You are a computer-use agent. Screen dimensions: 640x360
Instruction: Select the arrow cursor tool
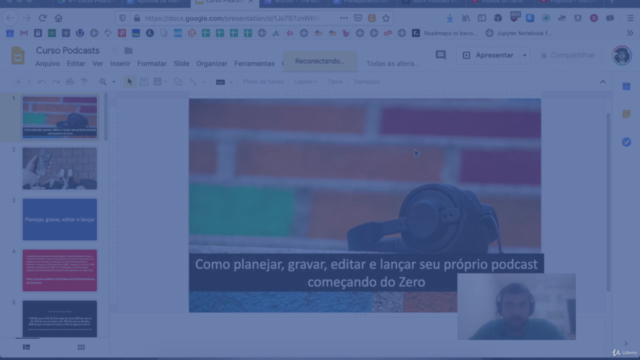pyautogui.click(x=129, y=82)
